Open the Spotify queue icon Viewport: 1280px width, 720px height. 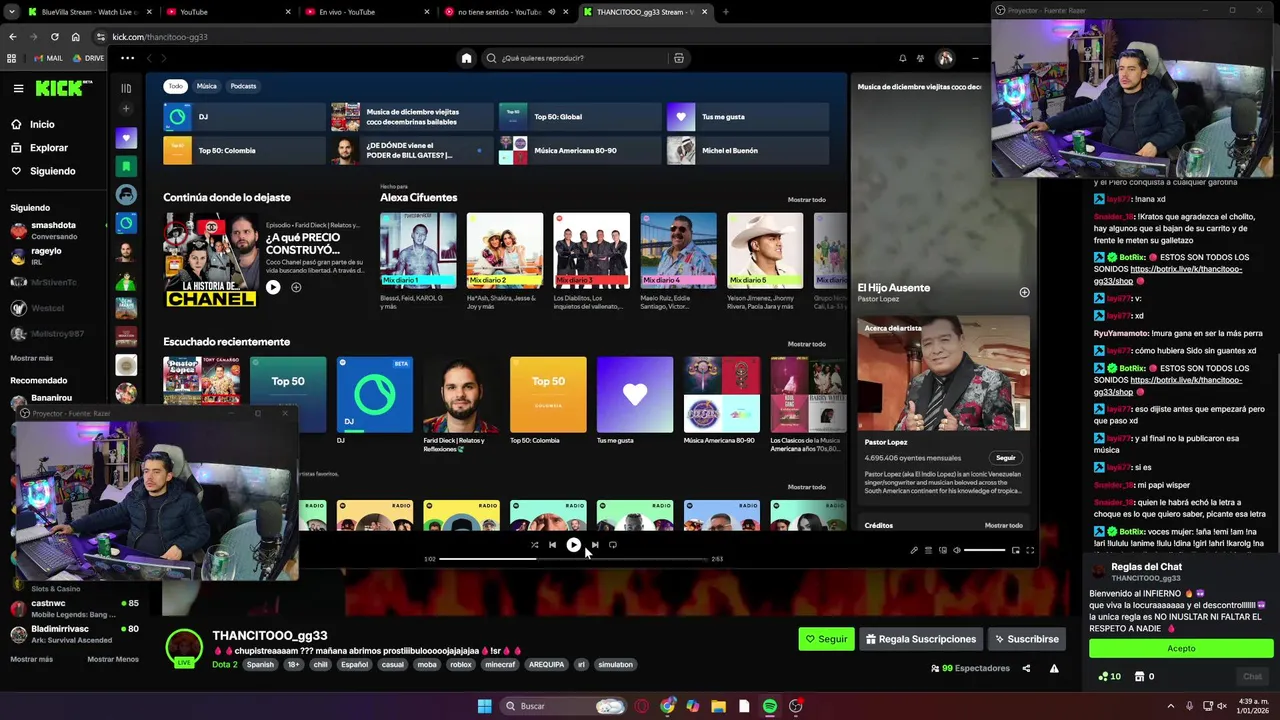928,550
